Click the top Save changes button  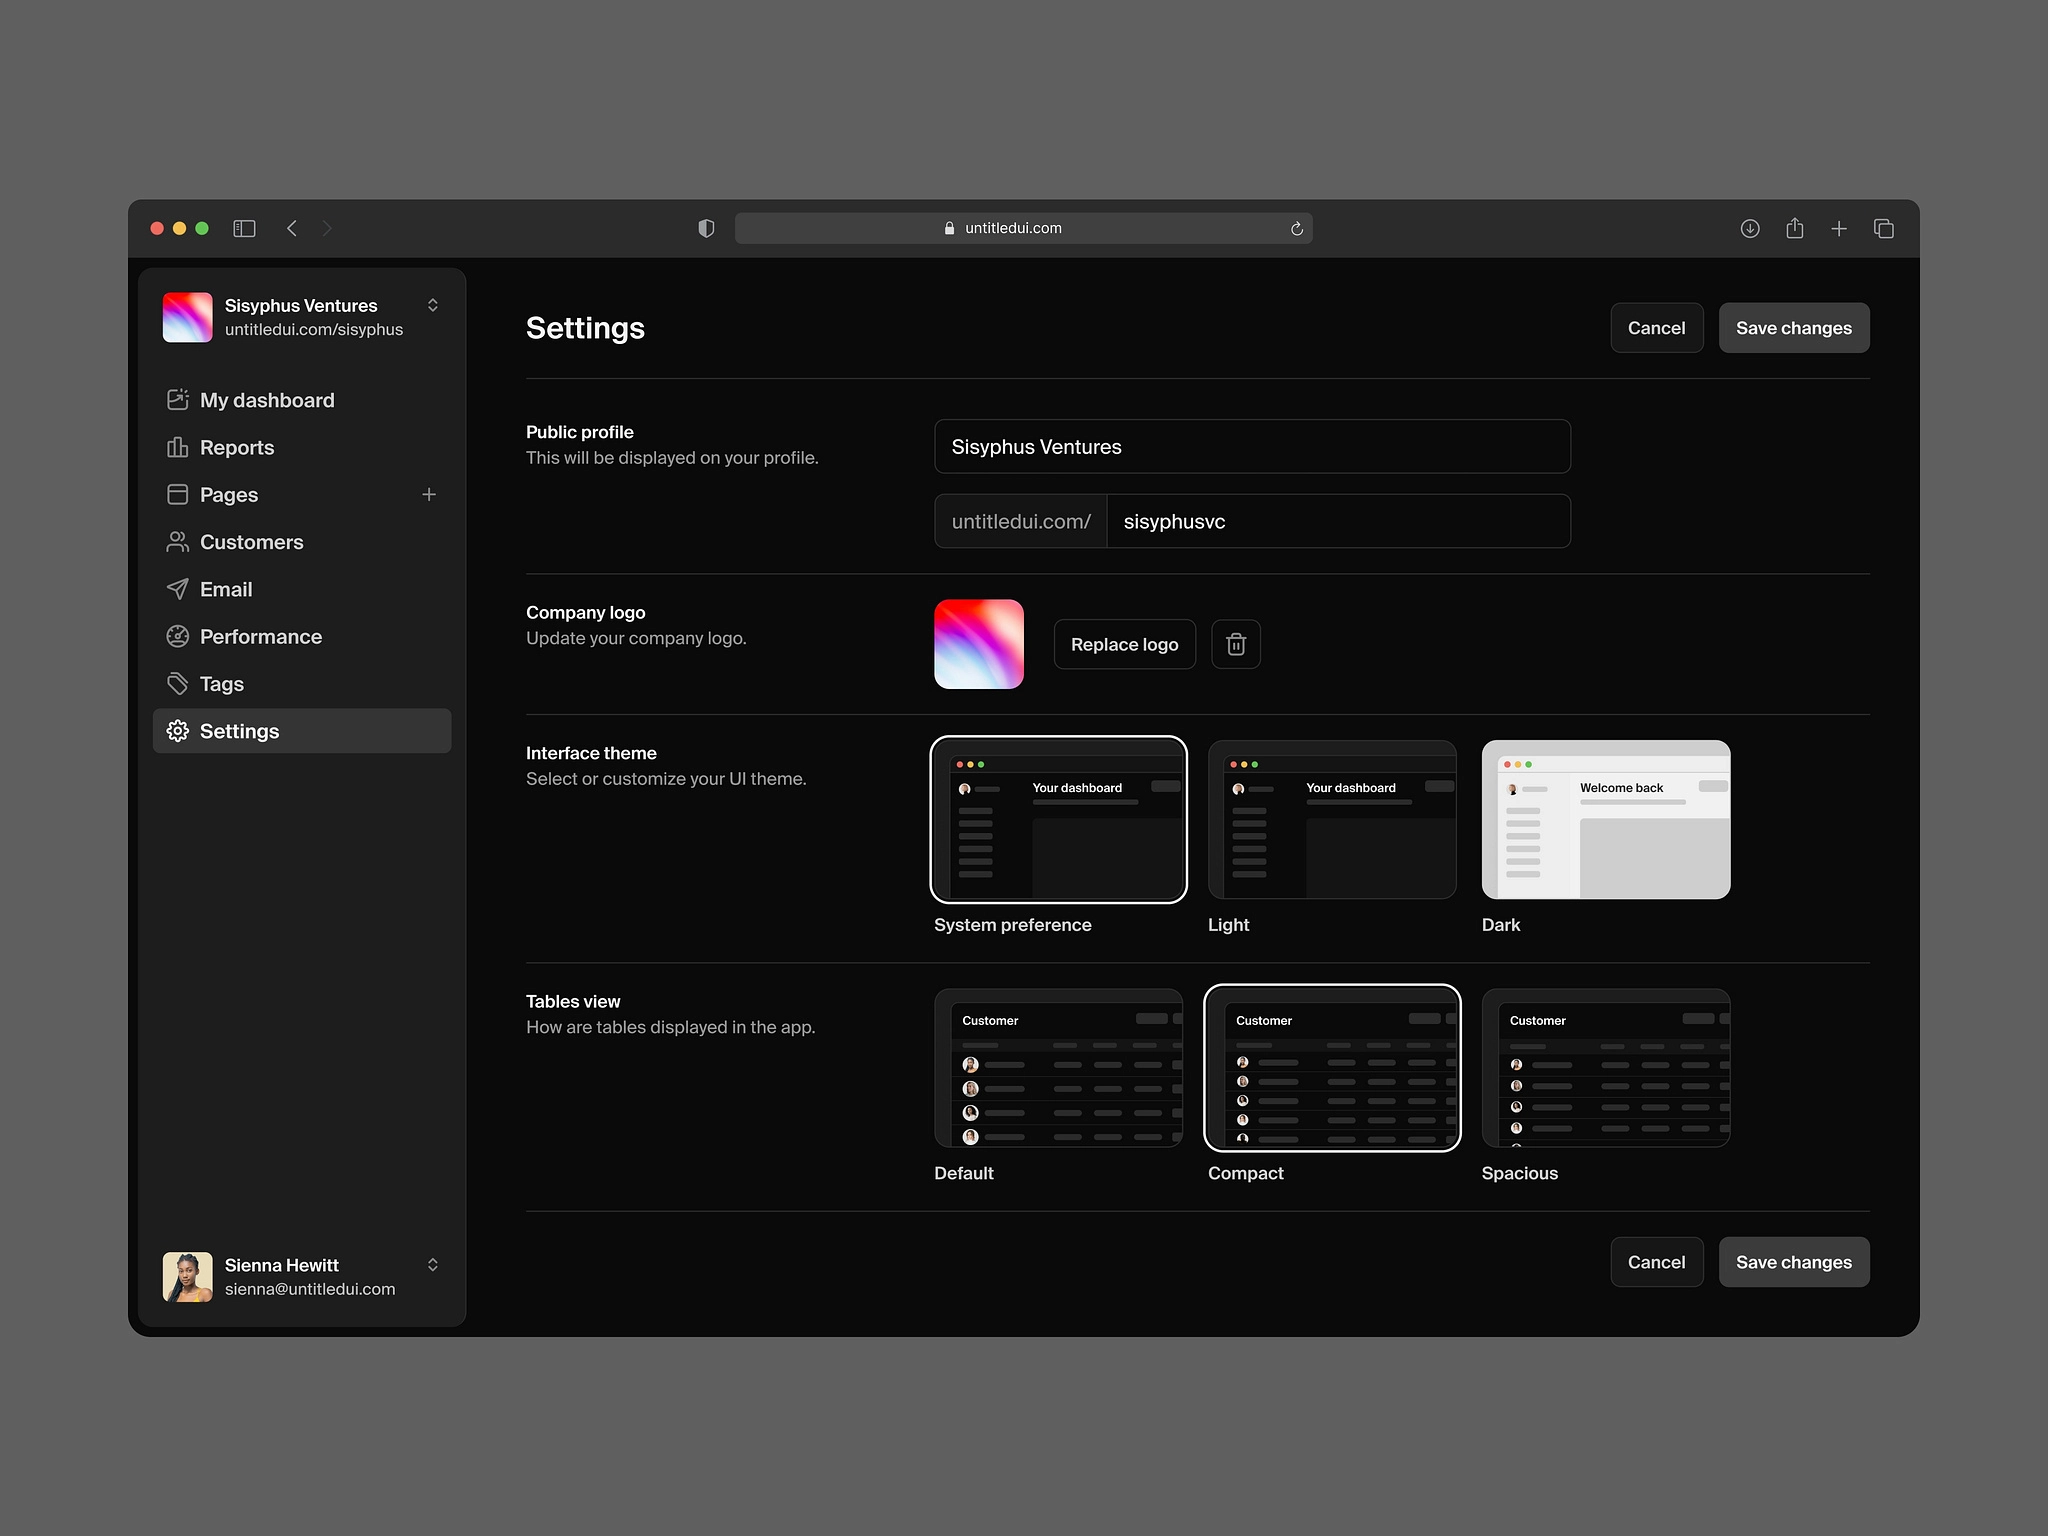(1794, 328)
